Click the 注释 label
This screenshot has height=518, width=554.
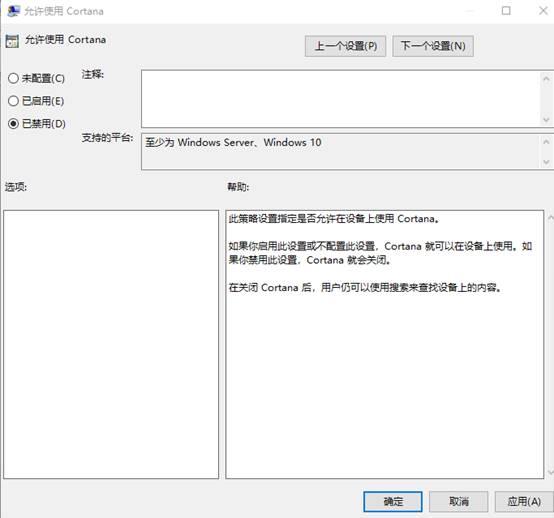click(93, 74)
